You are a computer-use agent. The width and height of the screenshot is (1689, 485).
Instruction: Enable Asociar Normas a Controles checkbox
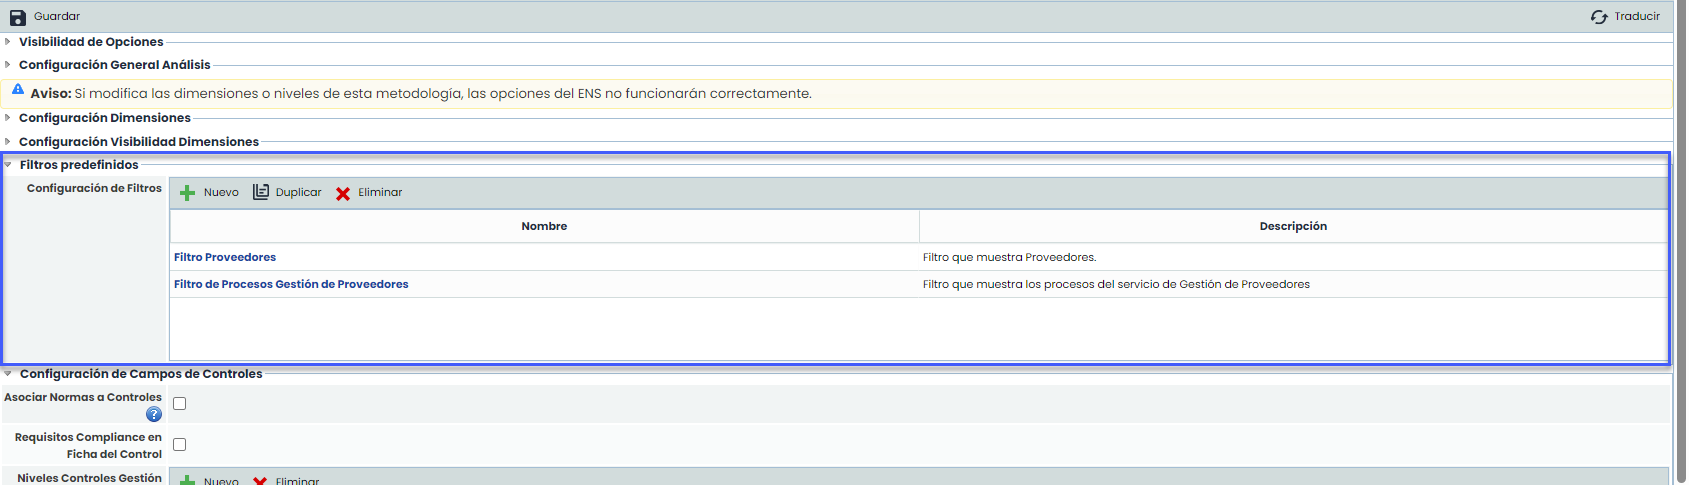point(180,404)
